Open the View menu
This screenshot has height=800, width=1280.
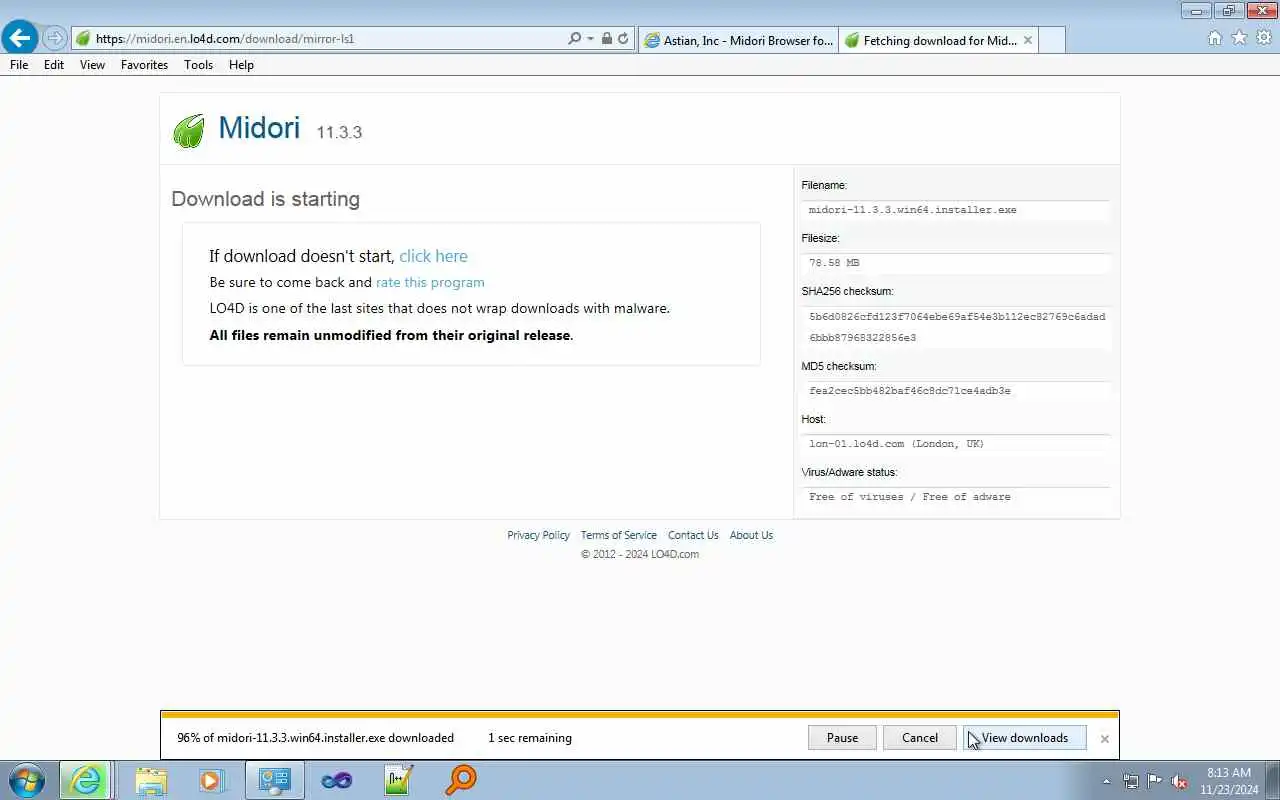coord(92,65)
